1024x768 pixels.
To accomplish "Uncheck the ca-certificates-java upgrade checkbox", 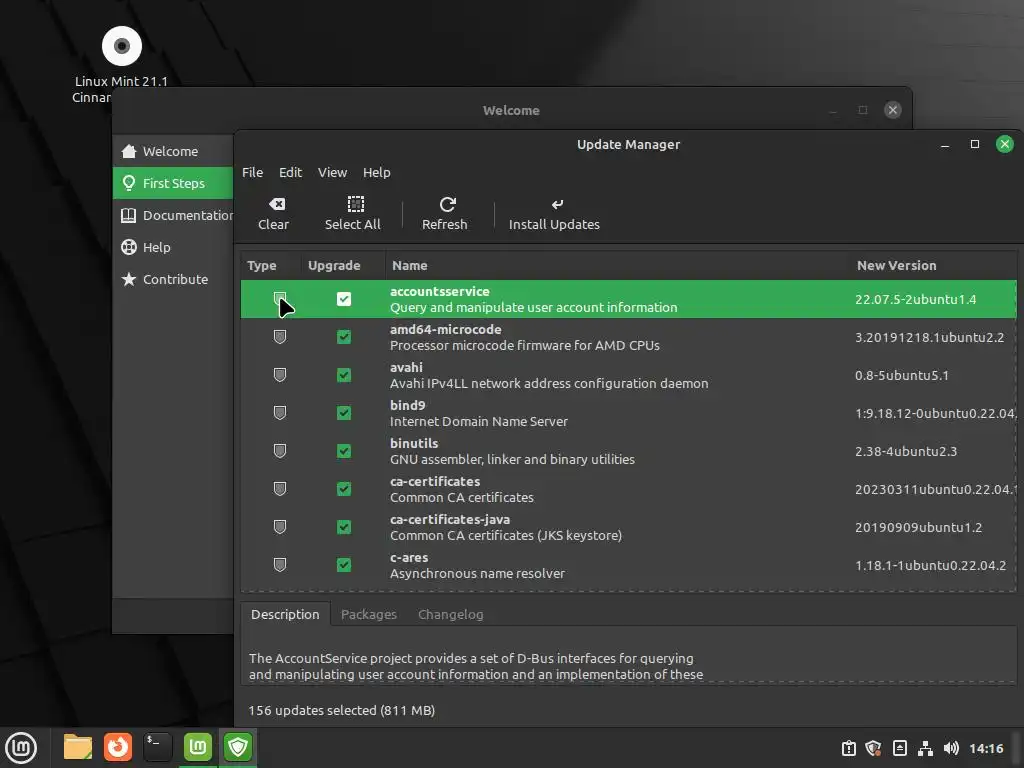I will [x=344, y=527].
